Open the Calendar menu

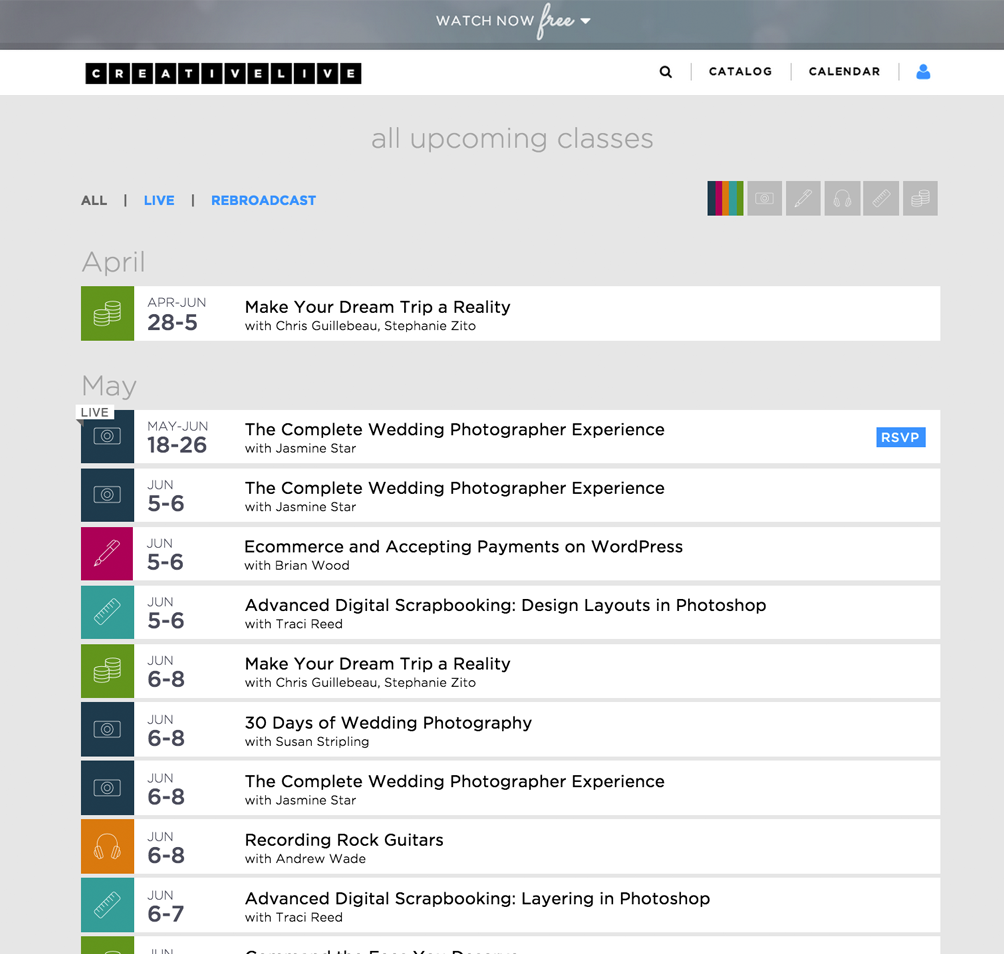click(844, 72)
